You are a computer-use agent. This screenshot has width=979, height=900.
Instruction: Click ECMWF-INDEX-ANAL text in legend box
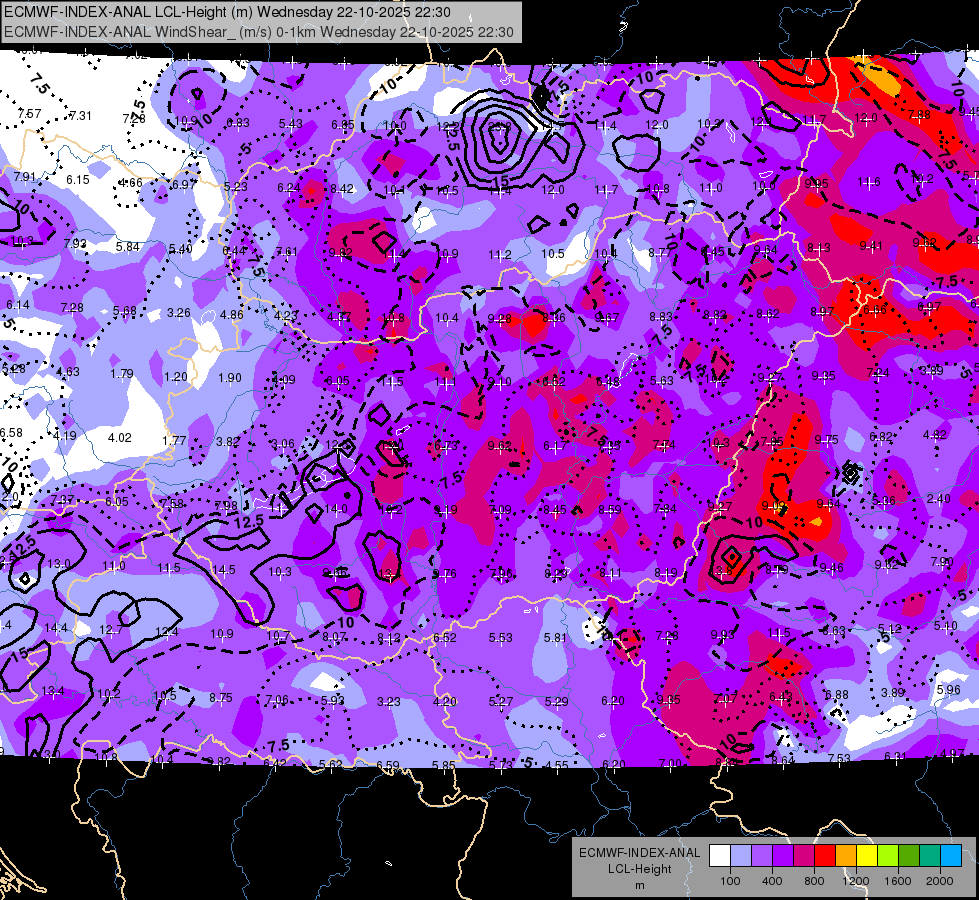[640, 853]
